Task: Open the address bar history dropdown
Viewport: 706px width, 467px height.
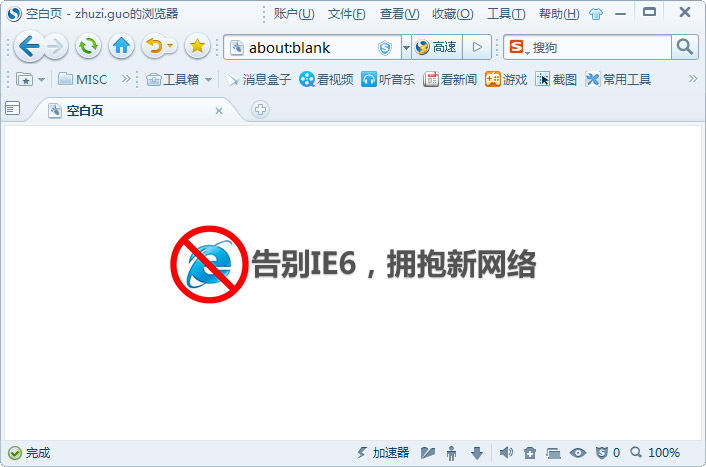Action: [406, 47]
